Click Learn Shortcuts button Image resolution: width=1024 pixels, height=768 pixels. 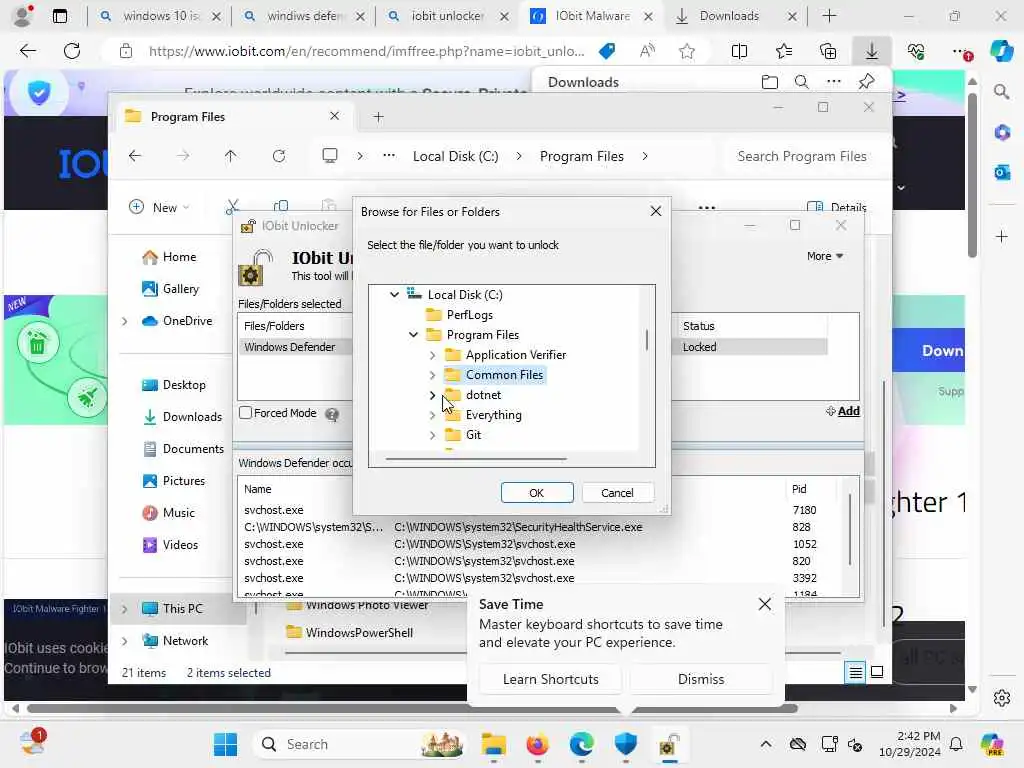551,679
